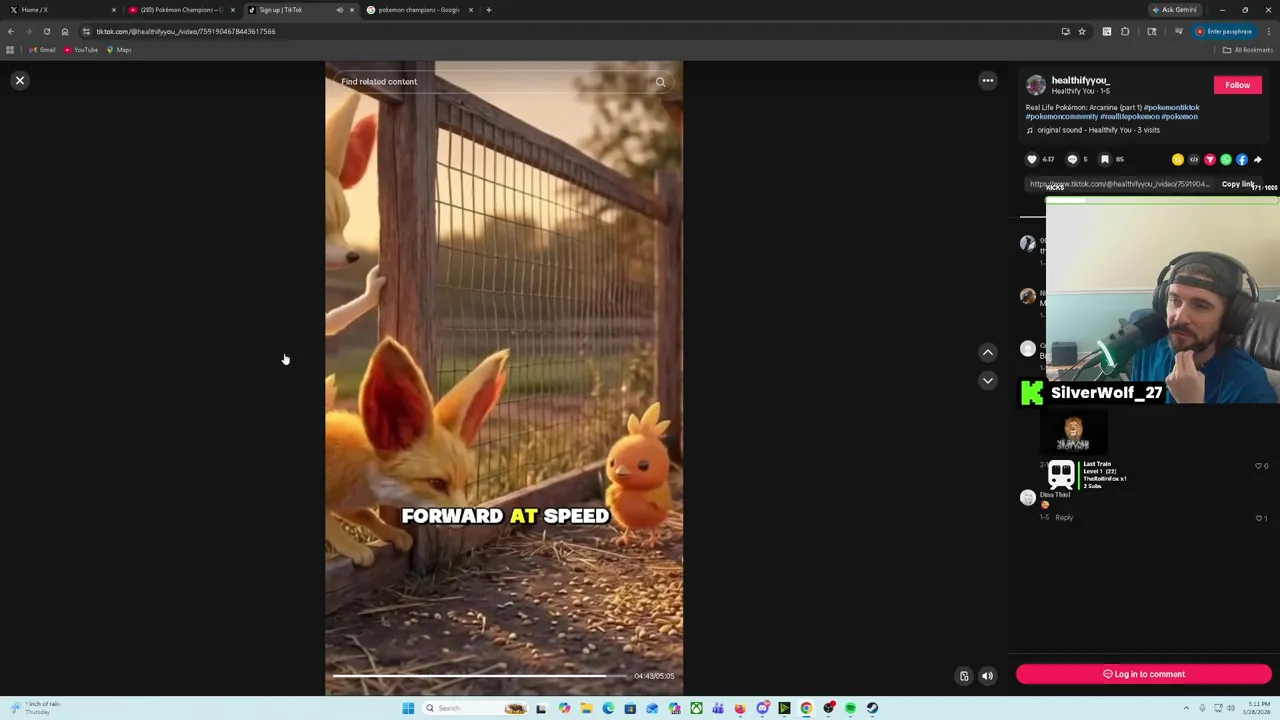The height and width of the screenshot is (720, 1280).
Task: Switch to pokemon champions Google tab
Action: [x=418, y=10]
